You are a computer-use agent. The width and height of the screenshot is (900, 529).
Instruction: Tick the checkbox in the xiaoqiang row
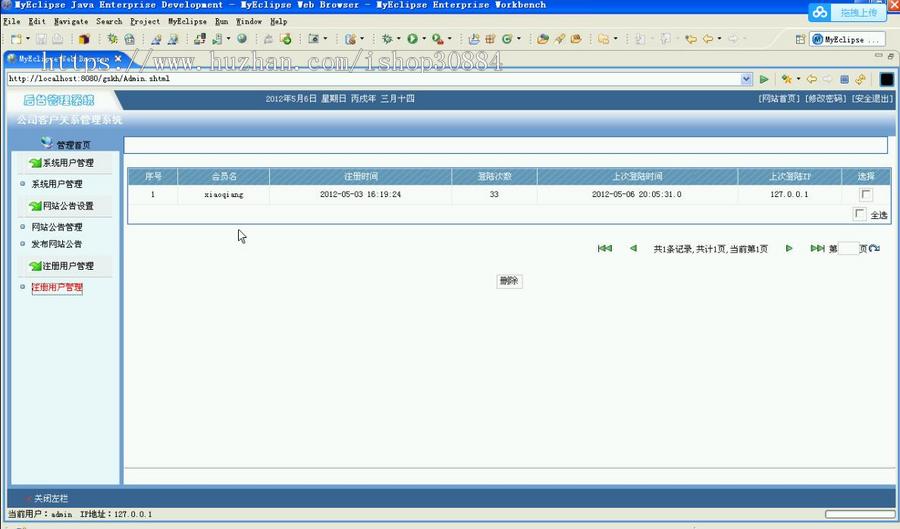click(866, 195)
